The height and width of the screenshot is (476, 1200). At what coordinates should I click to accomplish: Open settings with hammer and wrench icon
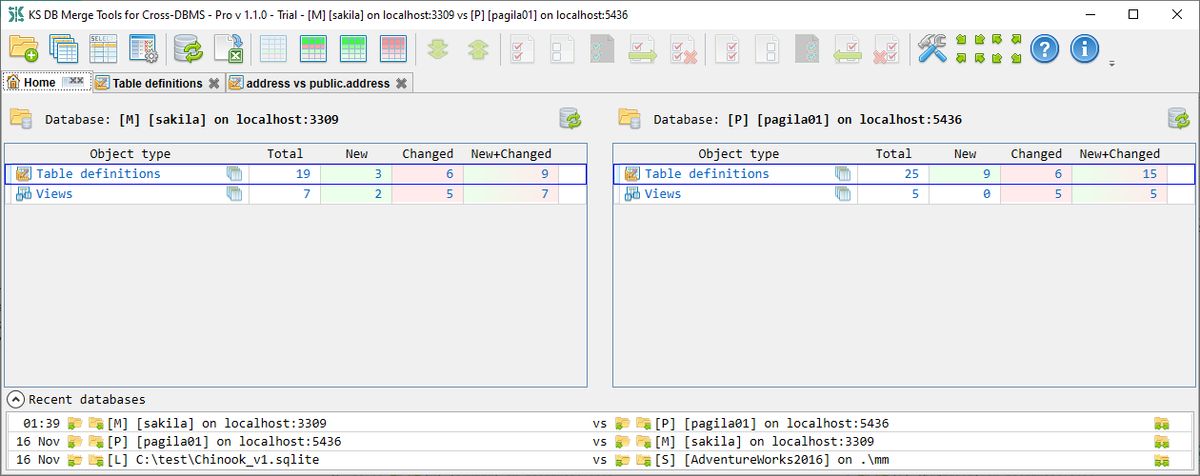coord(932,48)
